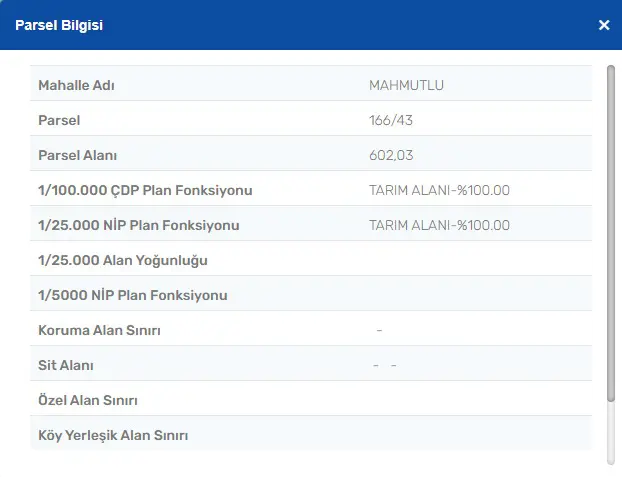Screen dimensions: 622x477
Task: Click the parcel number 166/43
Action: (x=391, y=120)
